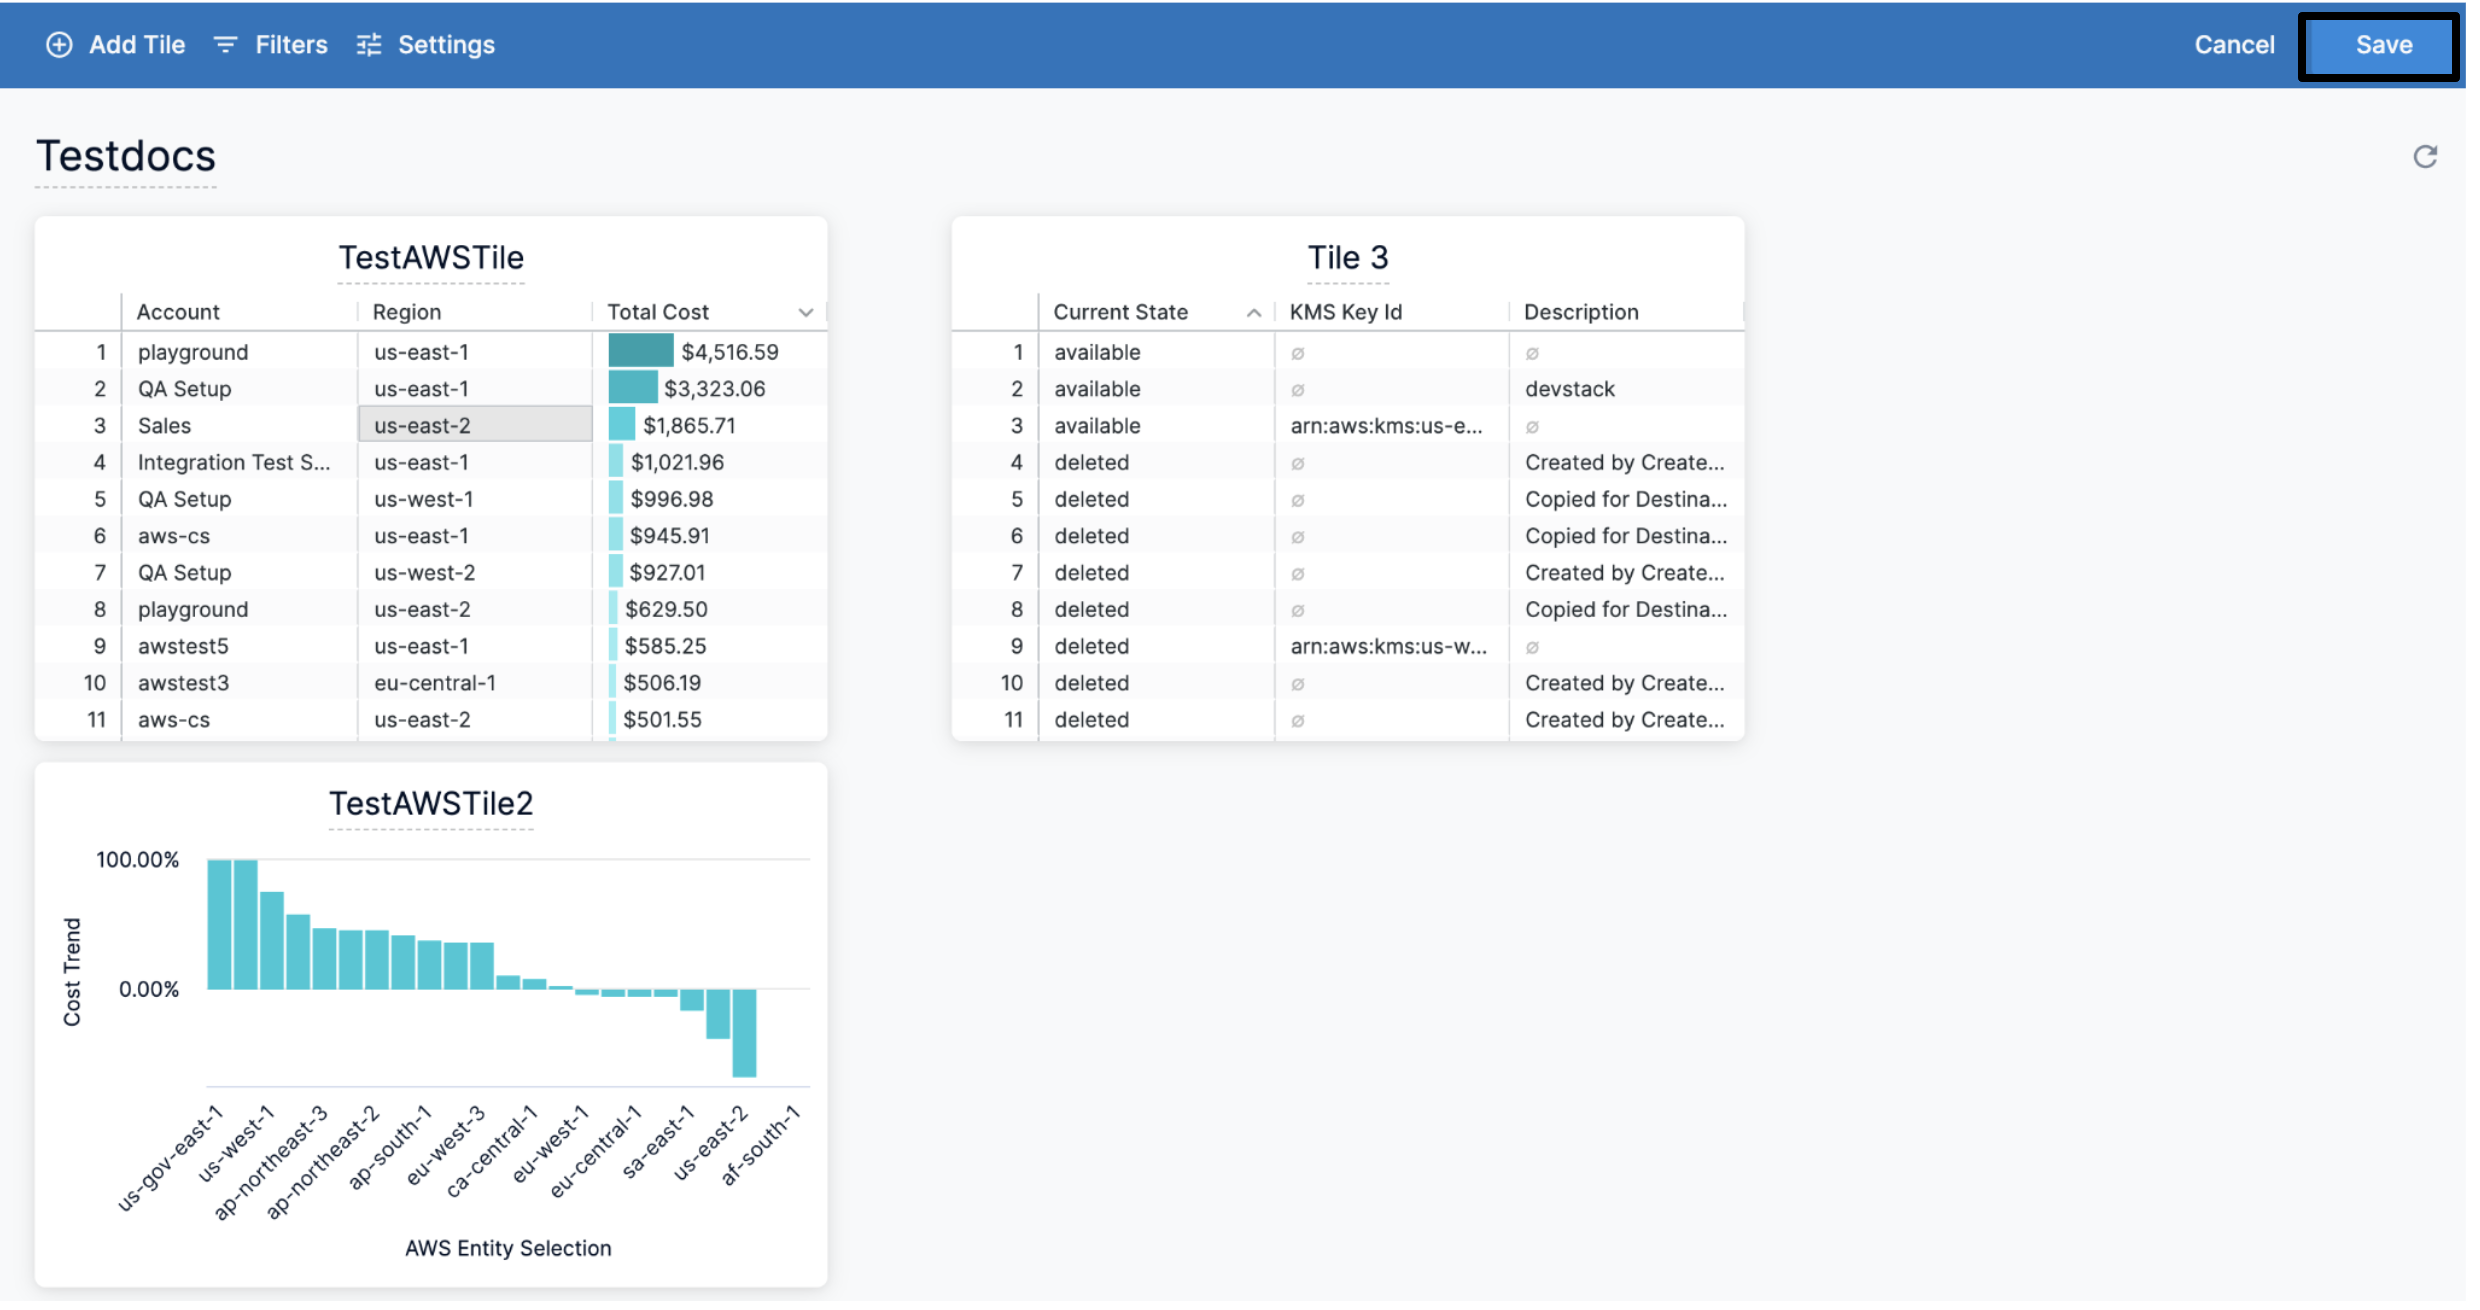
Task: Click the TestAWSTile2 chart title
Action: pyautogui.click(x=431, y=804)
